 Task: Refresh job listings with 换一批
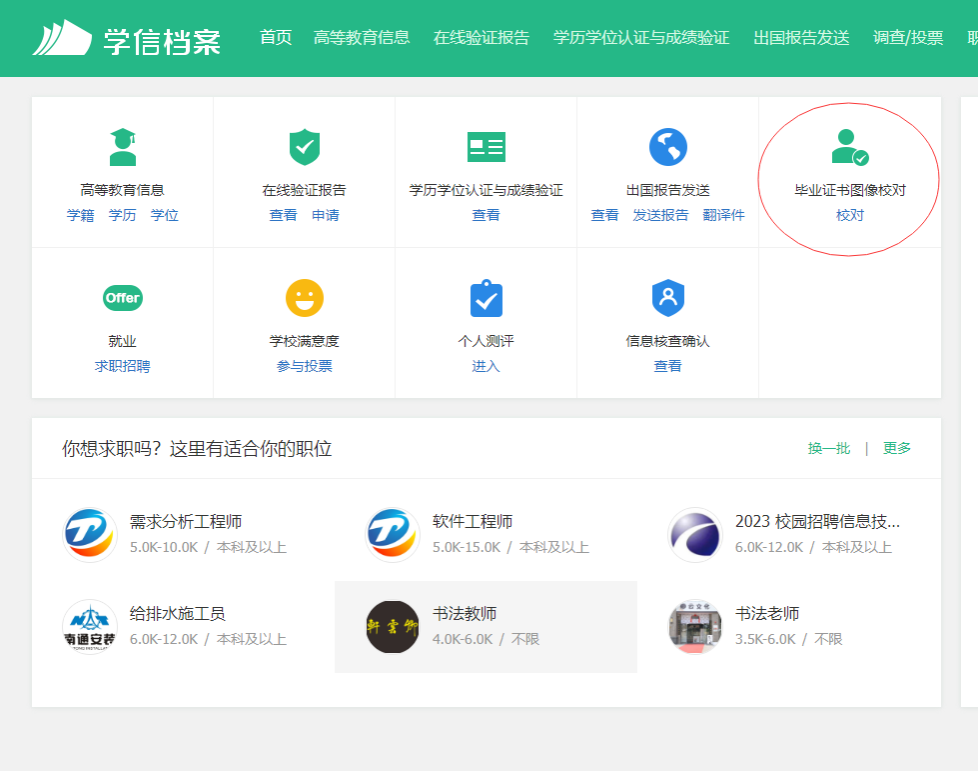[x=828, y=448]
